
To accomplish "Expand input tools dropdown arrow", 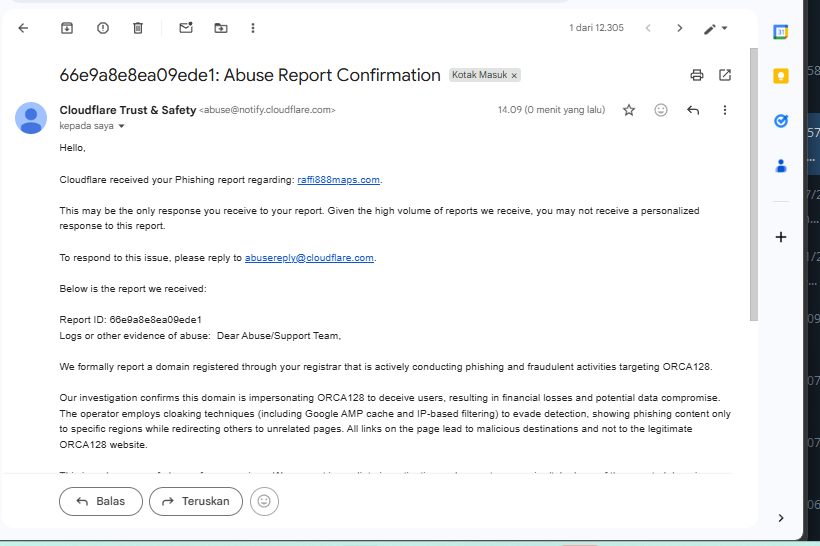I will coord(724,28).
